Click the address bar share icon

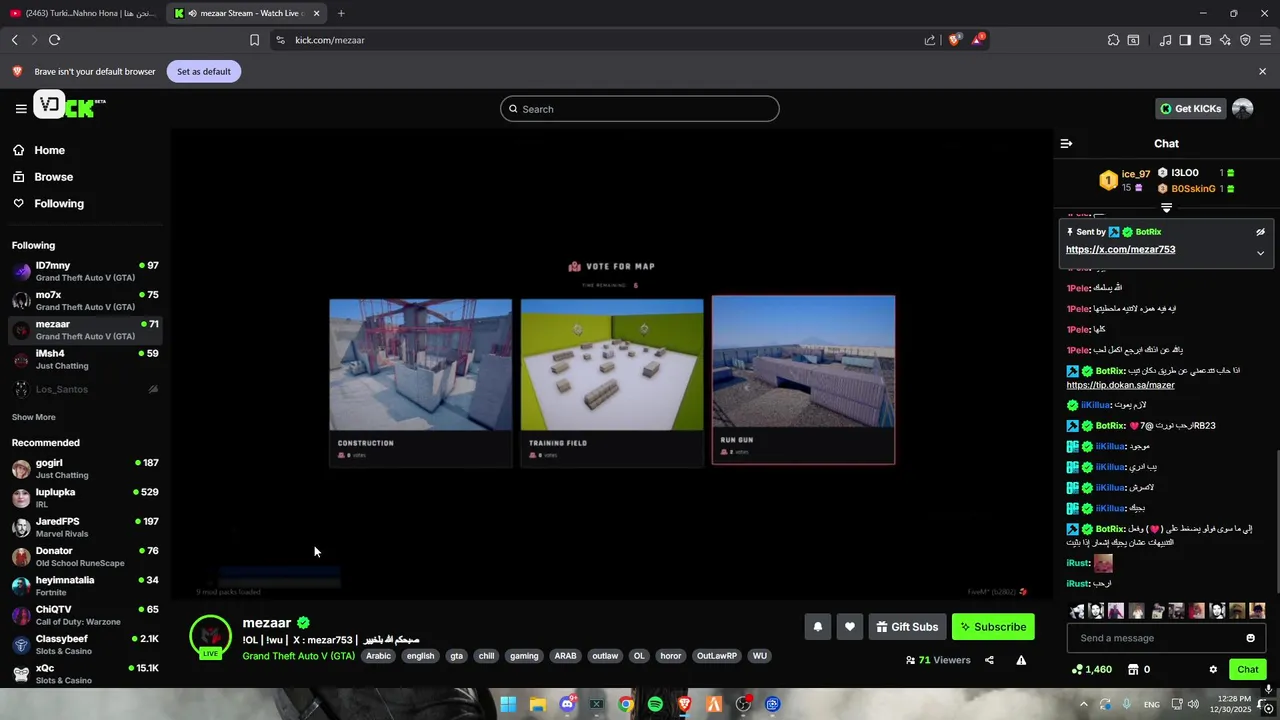[x=930, y=40]
